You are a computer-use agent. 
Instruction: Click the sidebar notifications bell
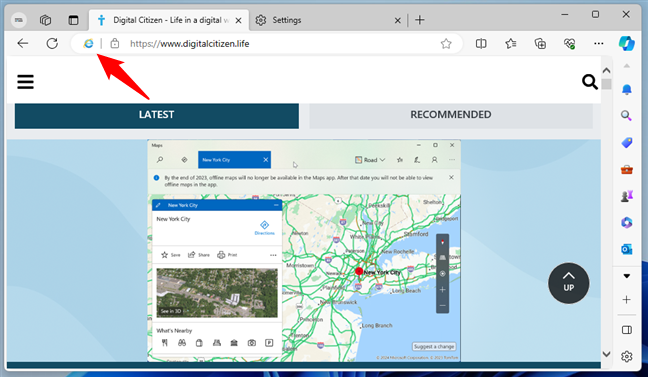[x=627, y=89]
